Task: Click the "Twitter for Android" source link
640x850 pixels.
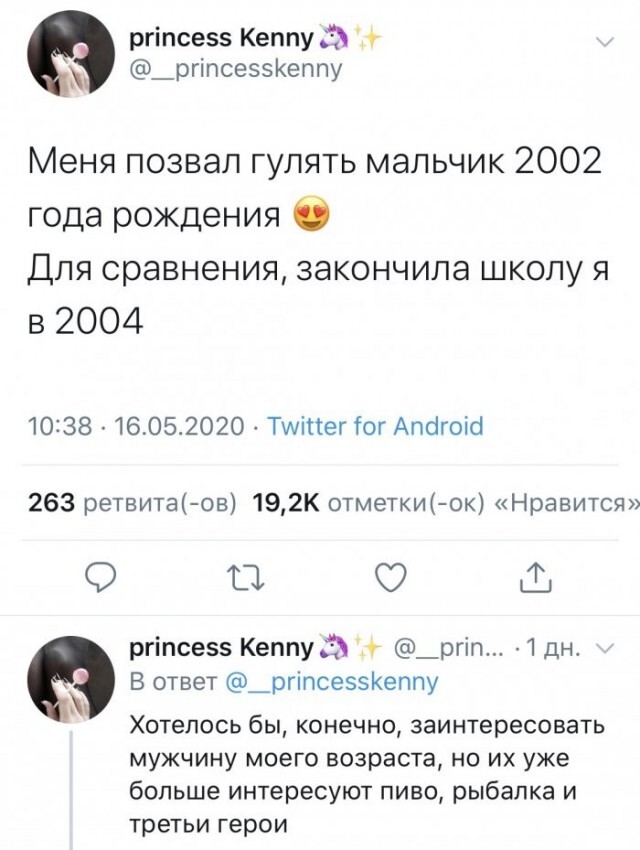Action: (376, 427)
